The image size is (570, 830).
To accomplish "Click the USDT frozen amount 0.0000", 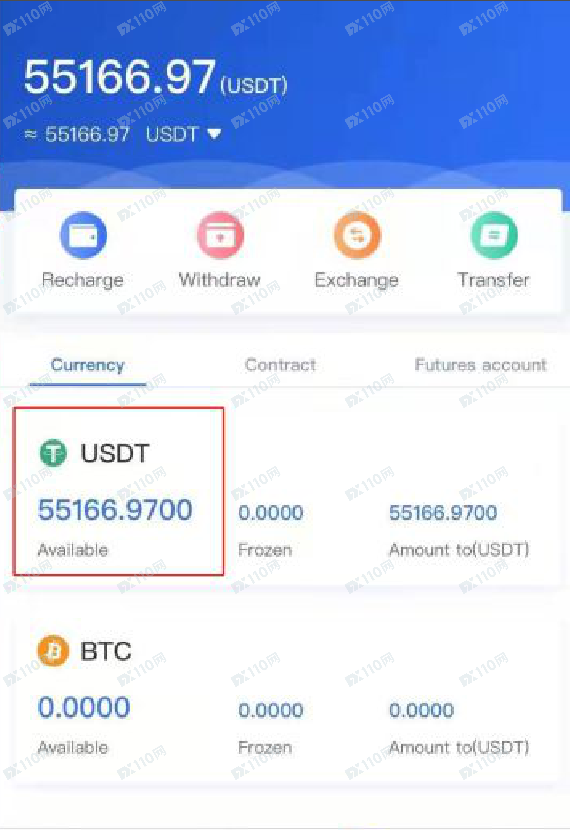I will click(271, 512).
